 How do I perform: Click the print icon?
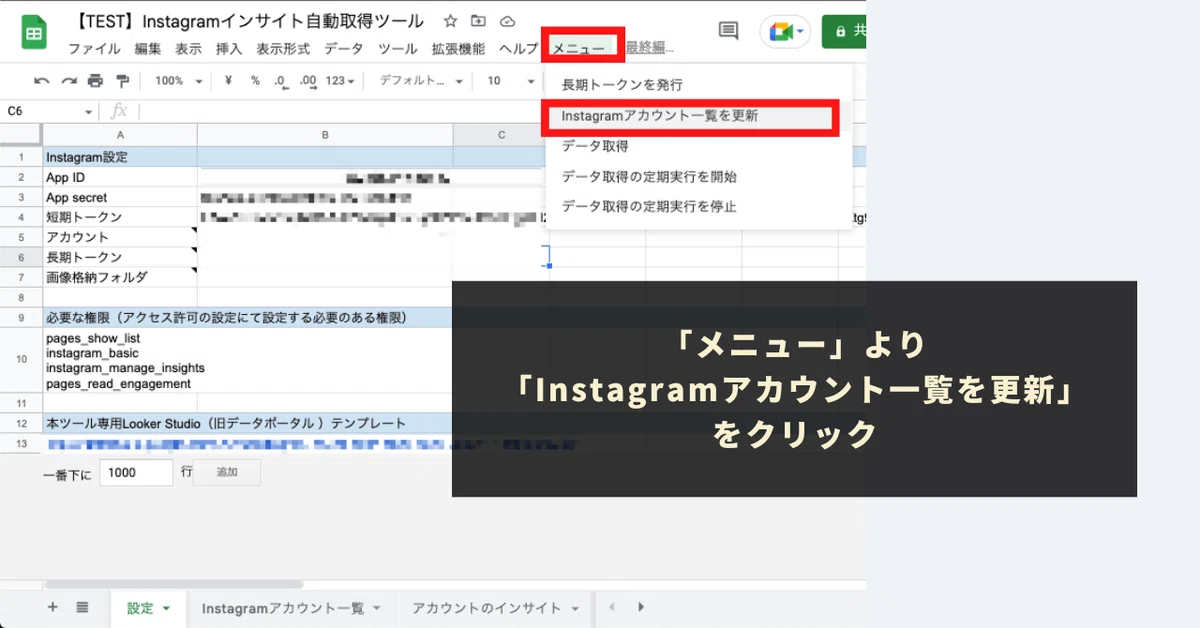[x=95, y=81]
